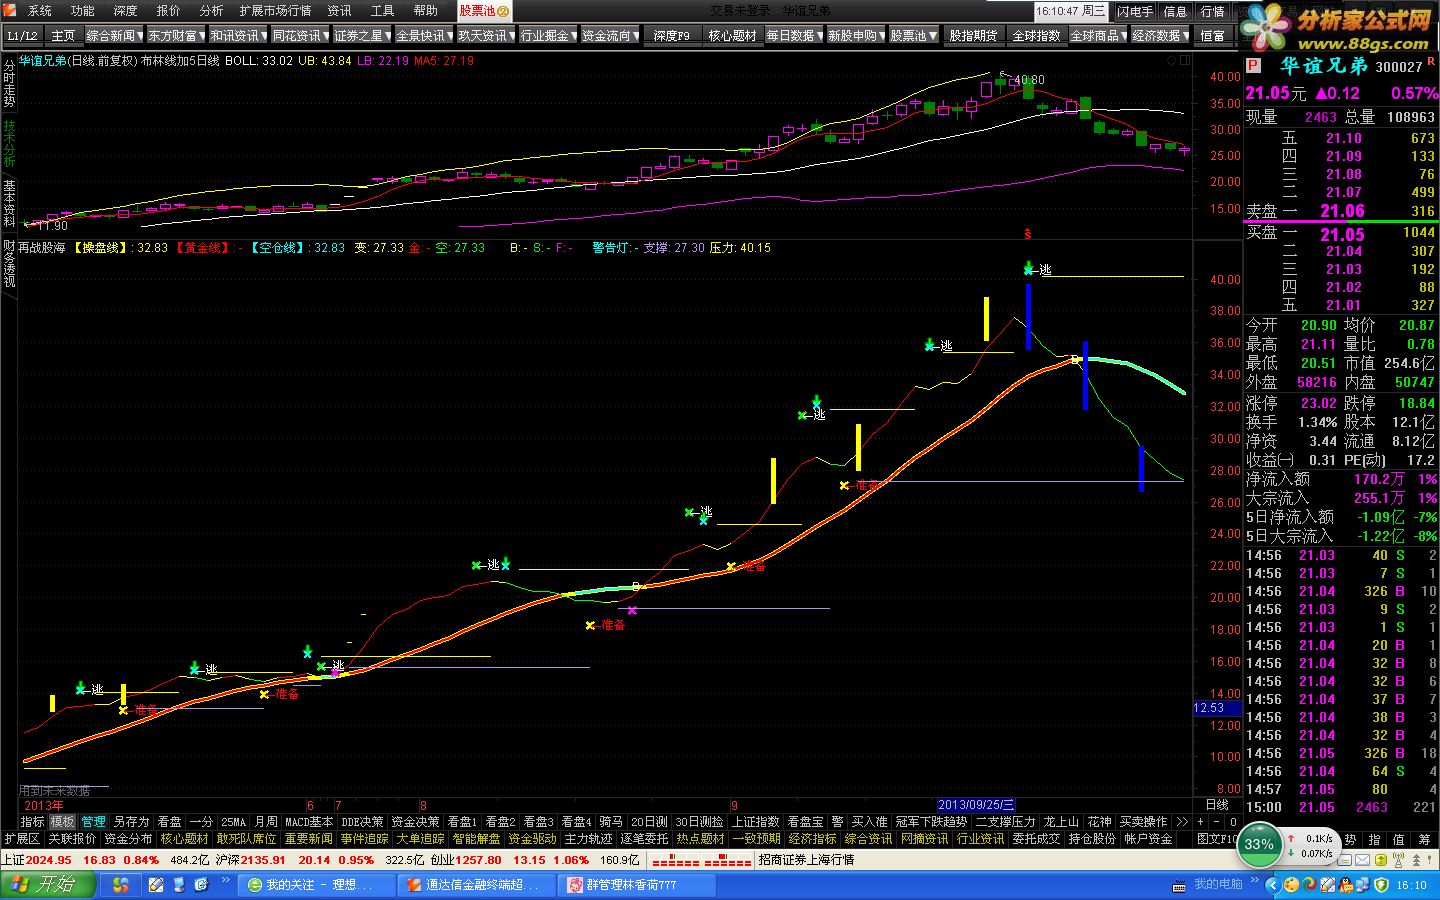Click the IE quick launch icon
Viewport: 1440px width, 900px height.
coord(200,885)
